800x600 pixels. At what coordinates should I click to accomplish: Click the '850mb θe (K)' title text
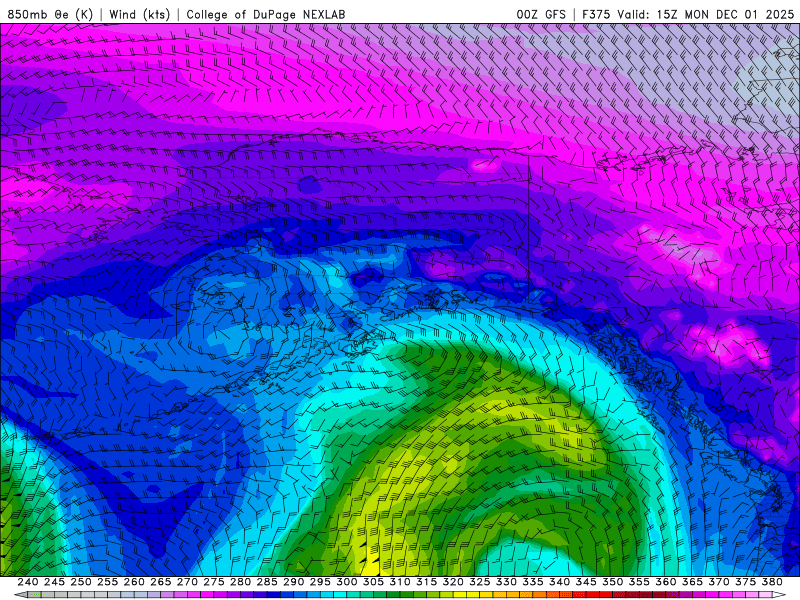[50, 14]
